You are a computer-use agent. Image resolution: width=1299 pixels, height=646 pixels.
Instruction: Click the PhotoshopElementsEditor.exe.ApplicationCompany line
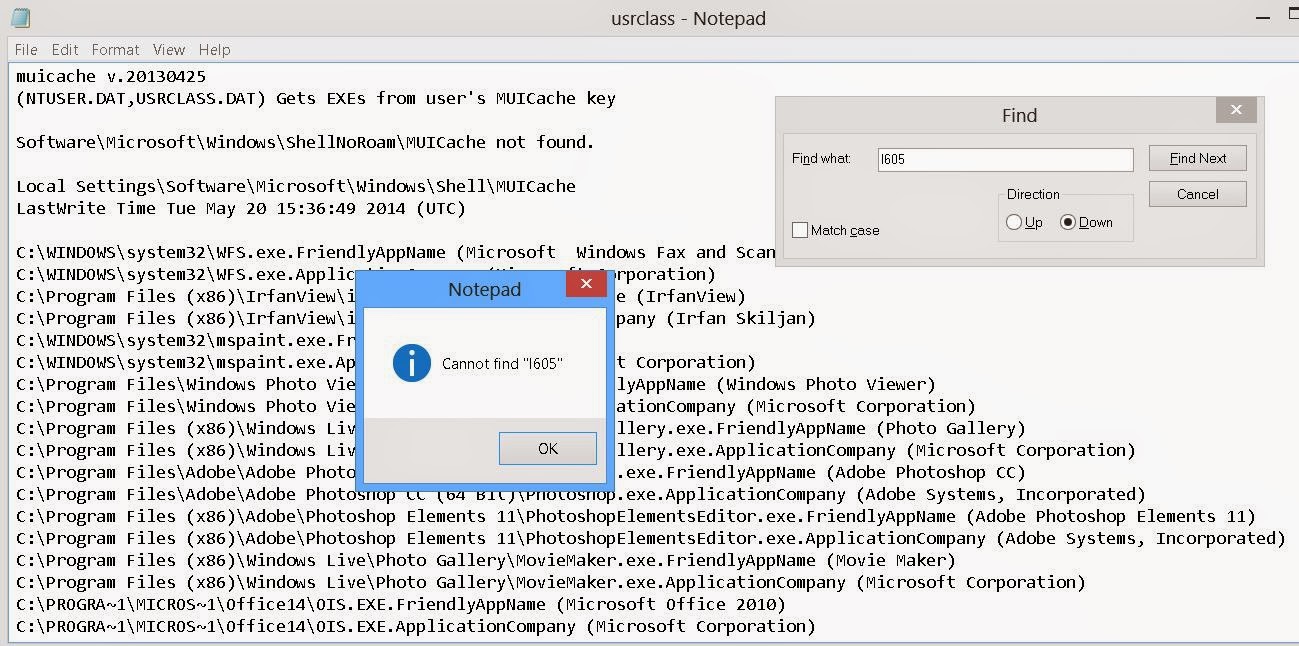pos(651,538)
